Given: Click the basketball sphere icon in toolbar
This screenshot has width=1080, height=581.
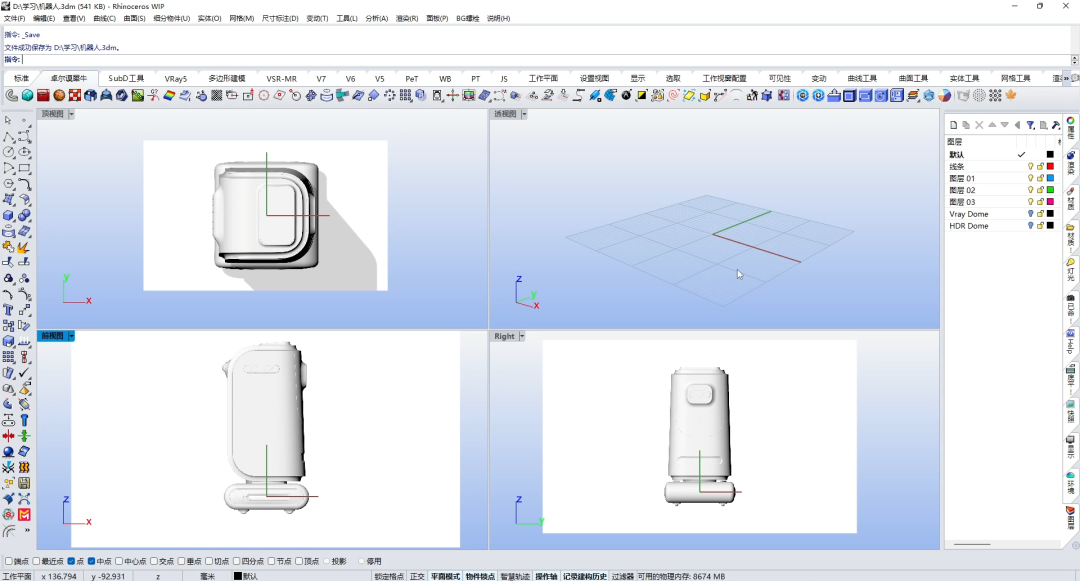Looking at the screenshot, I should [x=59, y=96].
